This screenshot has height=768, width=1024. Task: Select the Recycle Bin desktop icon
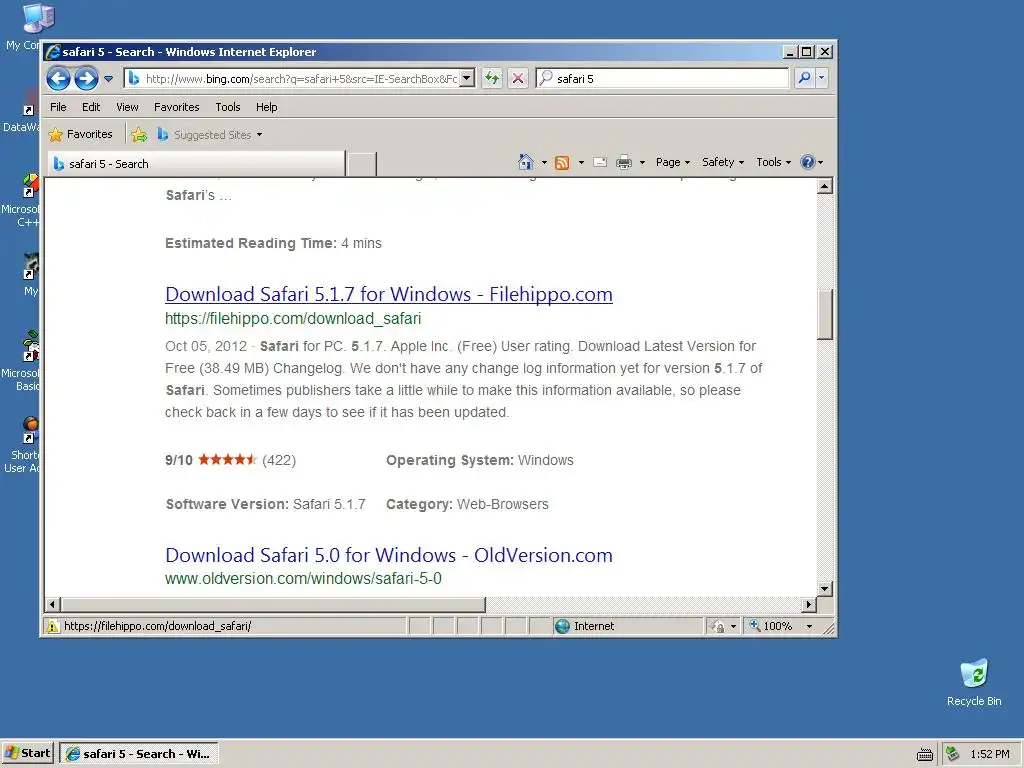tap(974, 683)
